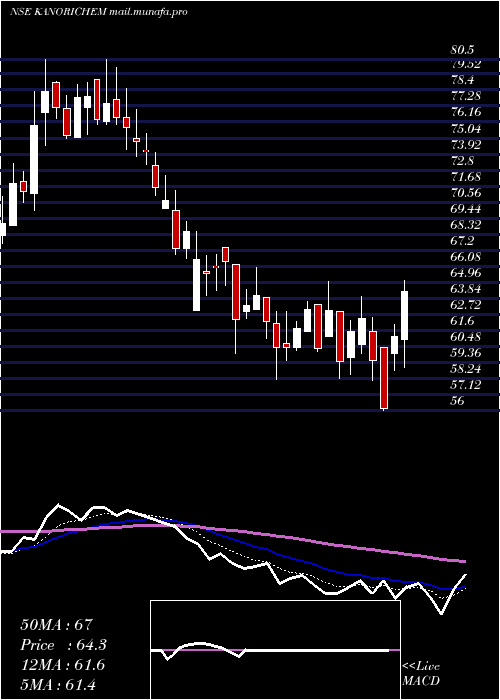Click the 77.28 price axis label
Viewport: 500px width, 700px height.
click(466, 96)
